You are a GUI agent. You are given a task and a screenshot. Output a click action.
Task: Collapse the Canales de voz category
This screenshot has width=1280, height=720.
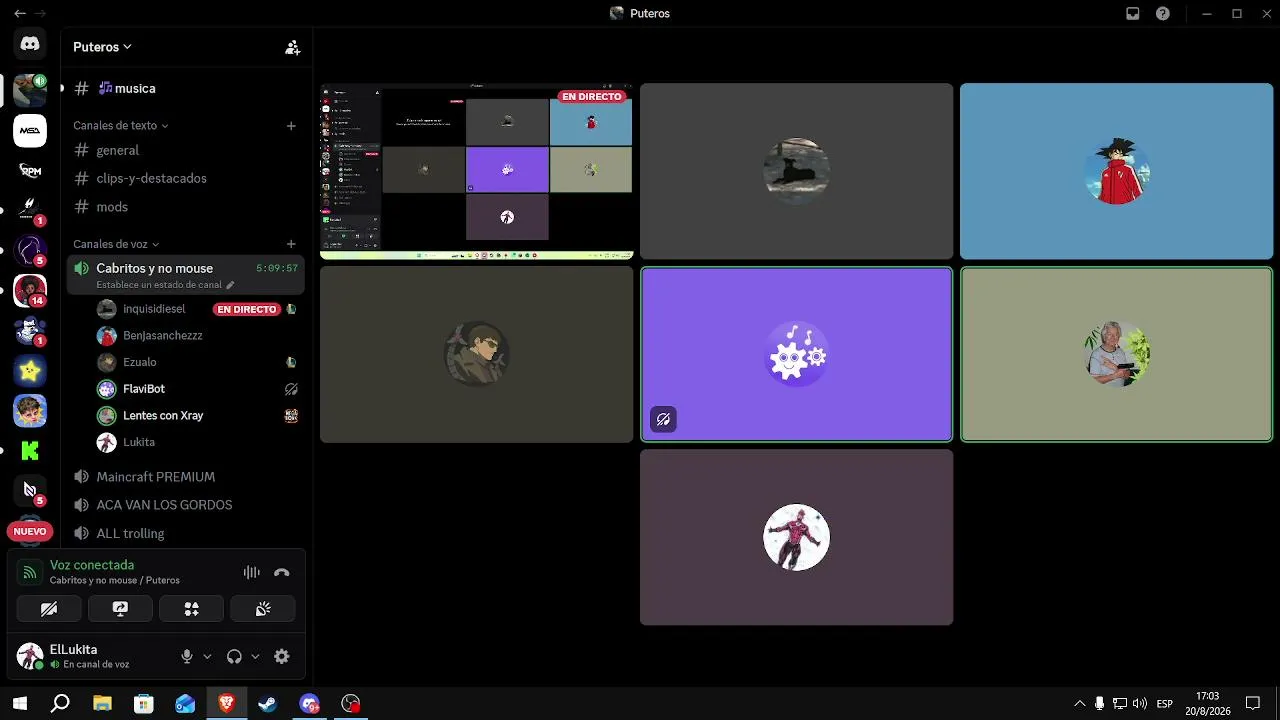pos(116,244)
